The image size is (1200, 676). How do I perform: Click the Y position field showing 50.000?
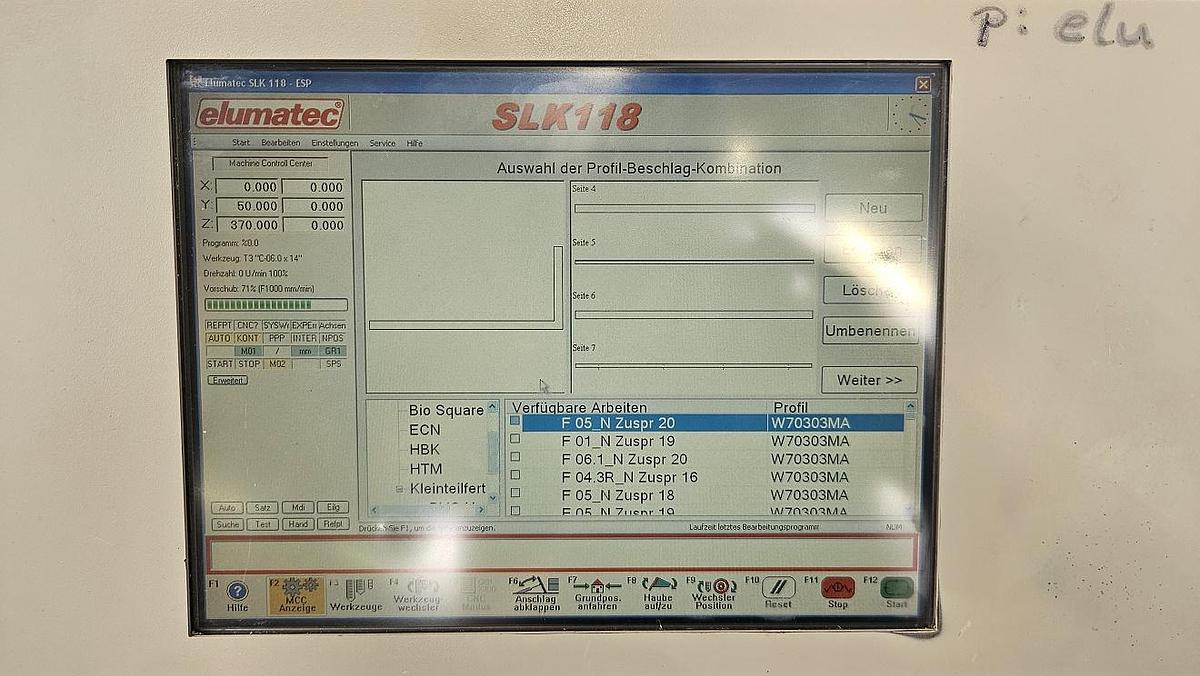247,206
